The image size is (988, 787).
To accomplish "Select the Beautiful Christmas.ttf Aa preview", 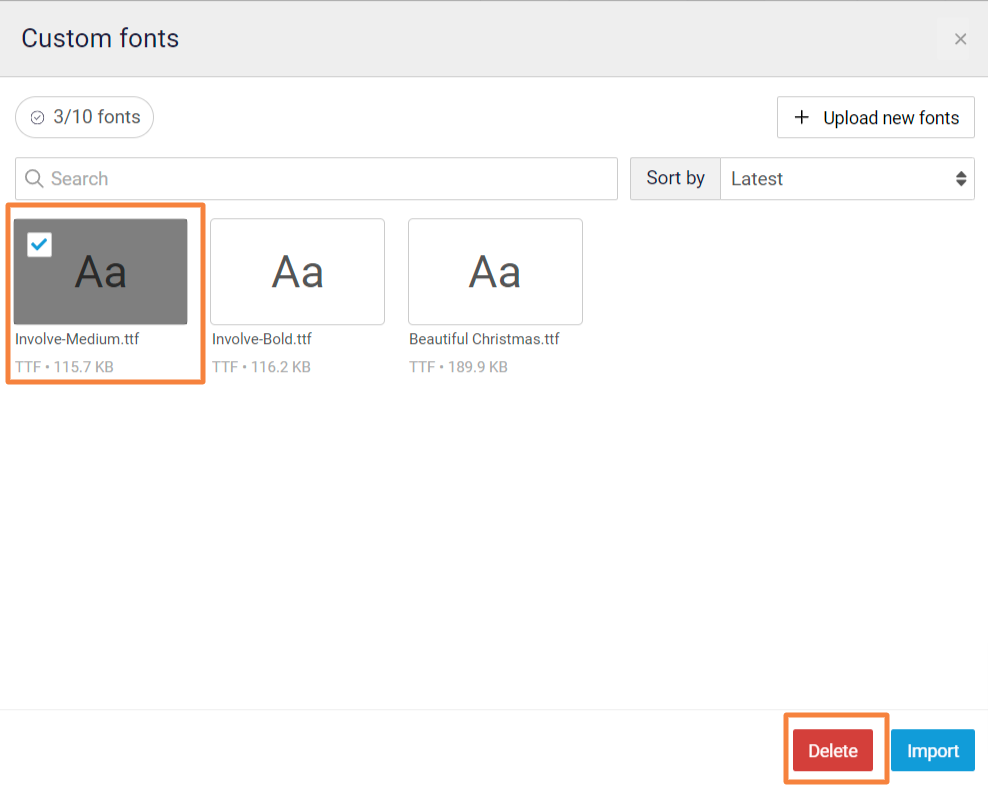I will (x=495, y=272).
